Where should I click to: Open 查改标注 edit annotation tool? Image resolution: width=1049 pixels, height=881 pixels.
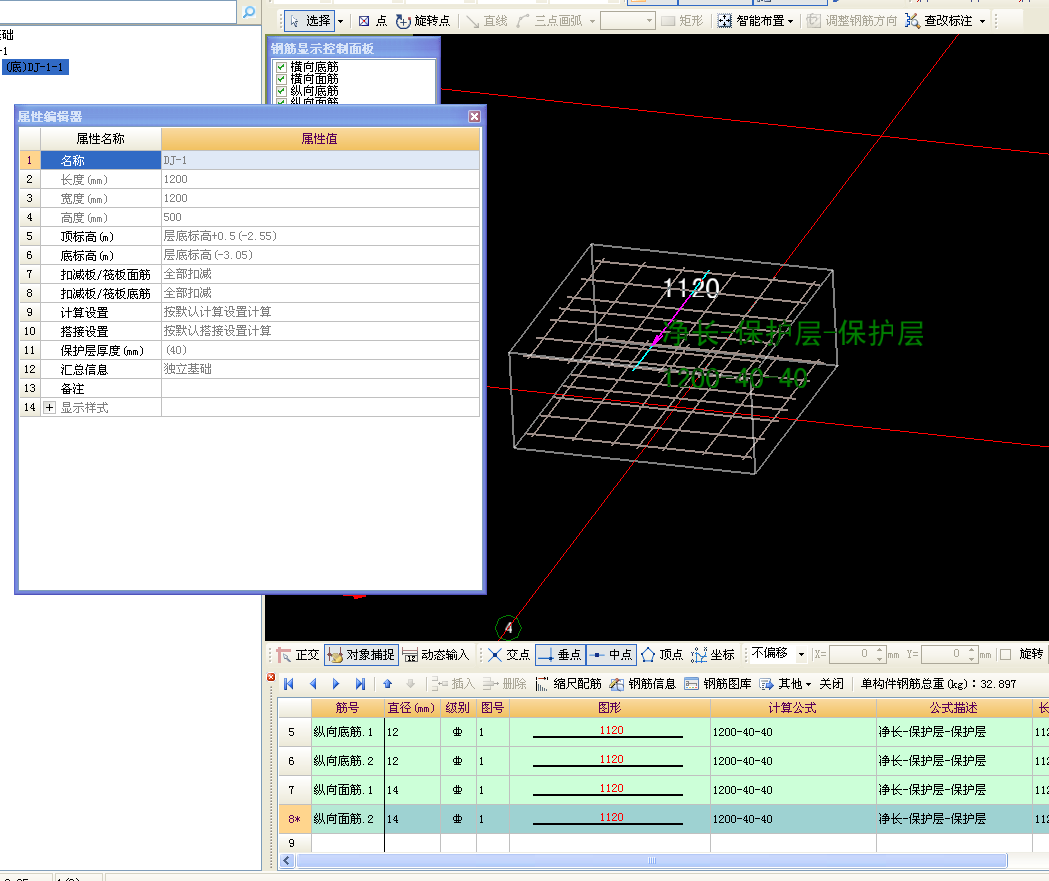(939, 21)
